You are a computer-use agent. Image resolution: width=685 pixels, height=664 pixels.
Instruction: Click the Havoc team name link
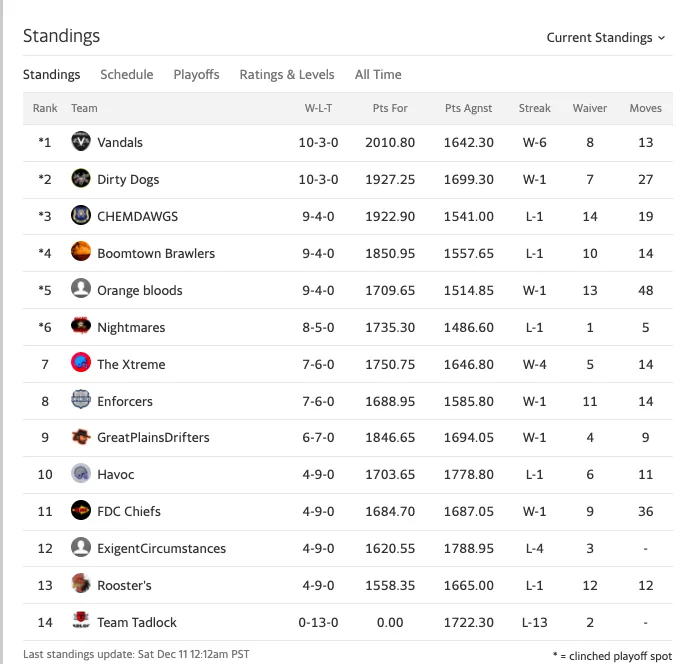[116, 474]
